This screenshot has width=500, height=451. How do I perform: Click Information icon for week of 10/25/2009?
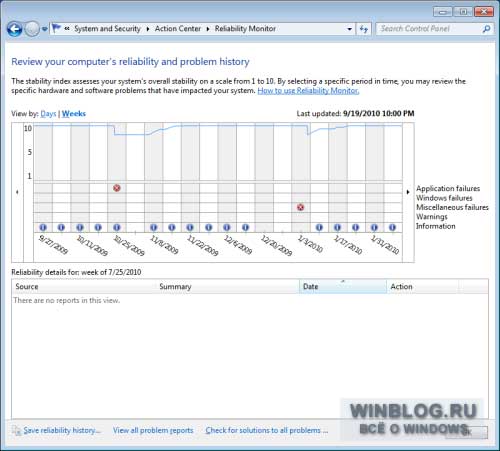(x=117, y=227)
